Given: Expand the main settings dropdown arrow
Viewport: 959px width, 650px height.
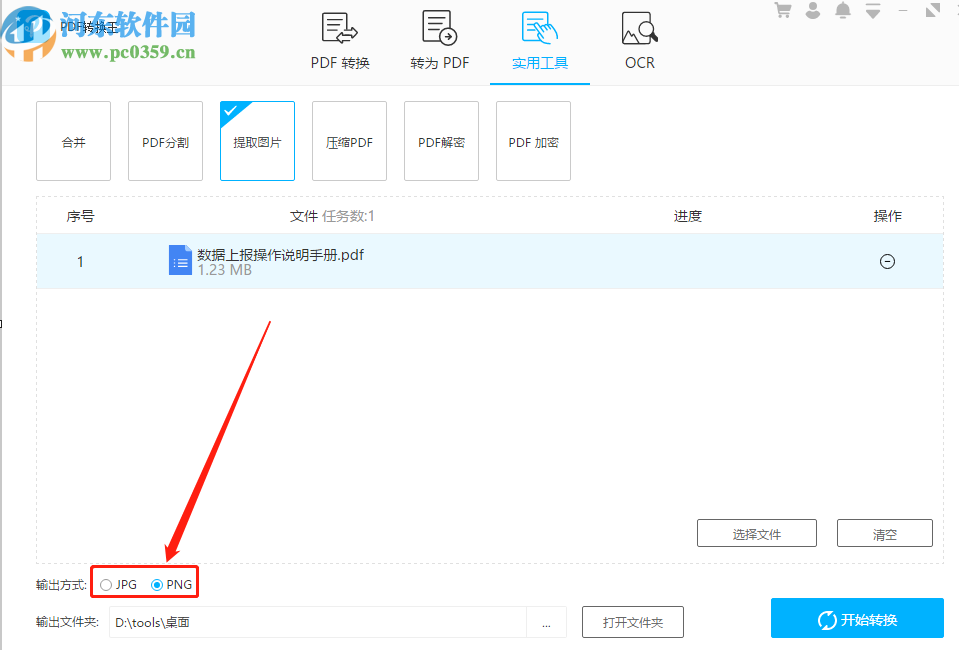Looking at the screenshot, I should coord(872,10).
